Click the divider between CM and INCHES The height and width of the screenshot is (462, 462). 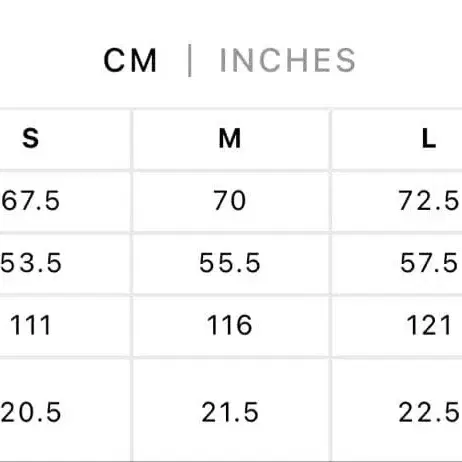pos(190,60)
